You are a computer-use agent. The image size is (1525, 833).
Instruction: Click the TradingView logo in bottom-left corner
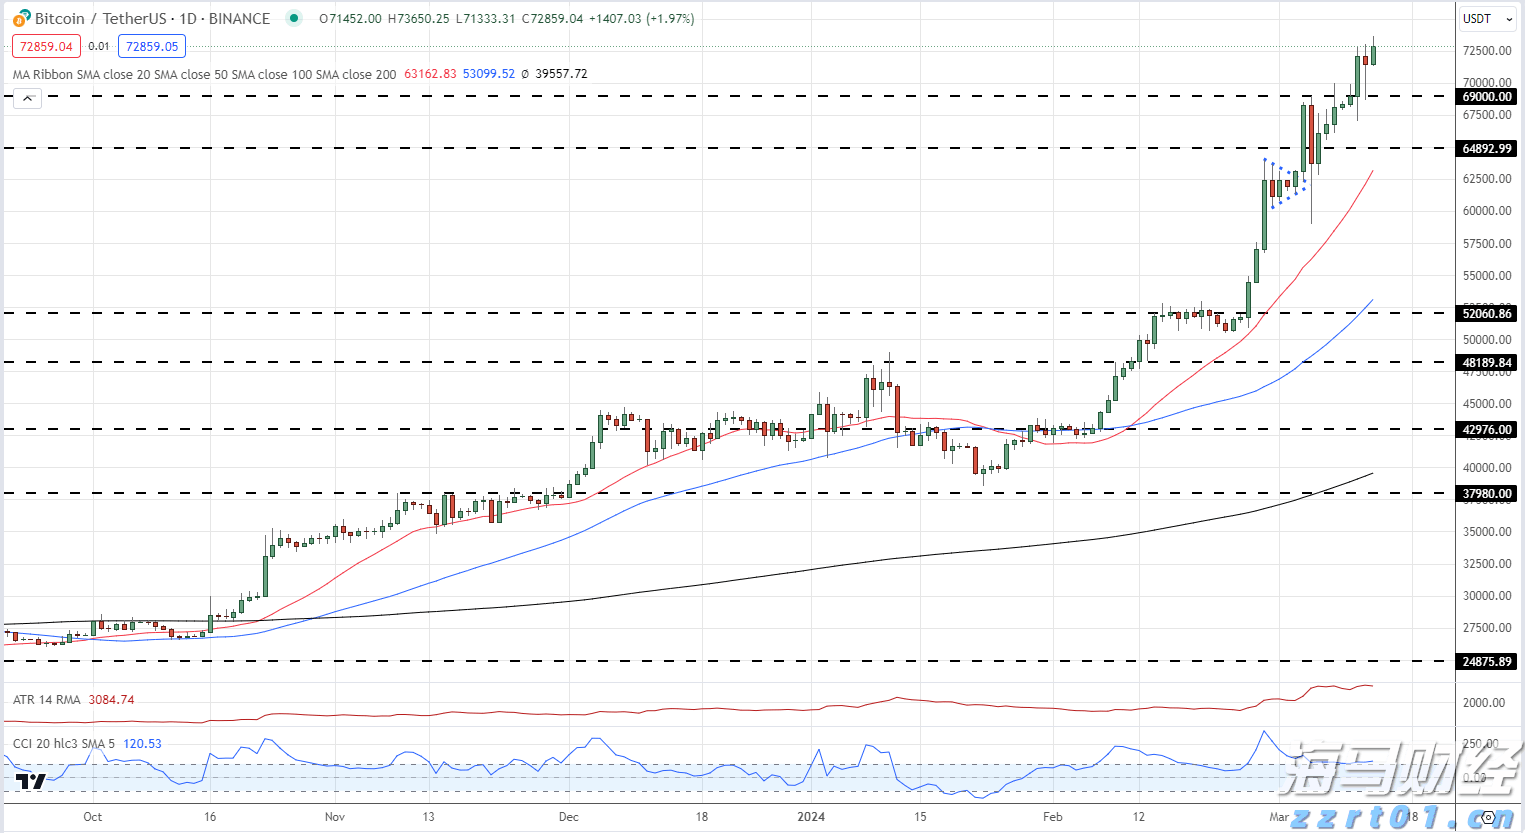(30, 781)
